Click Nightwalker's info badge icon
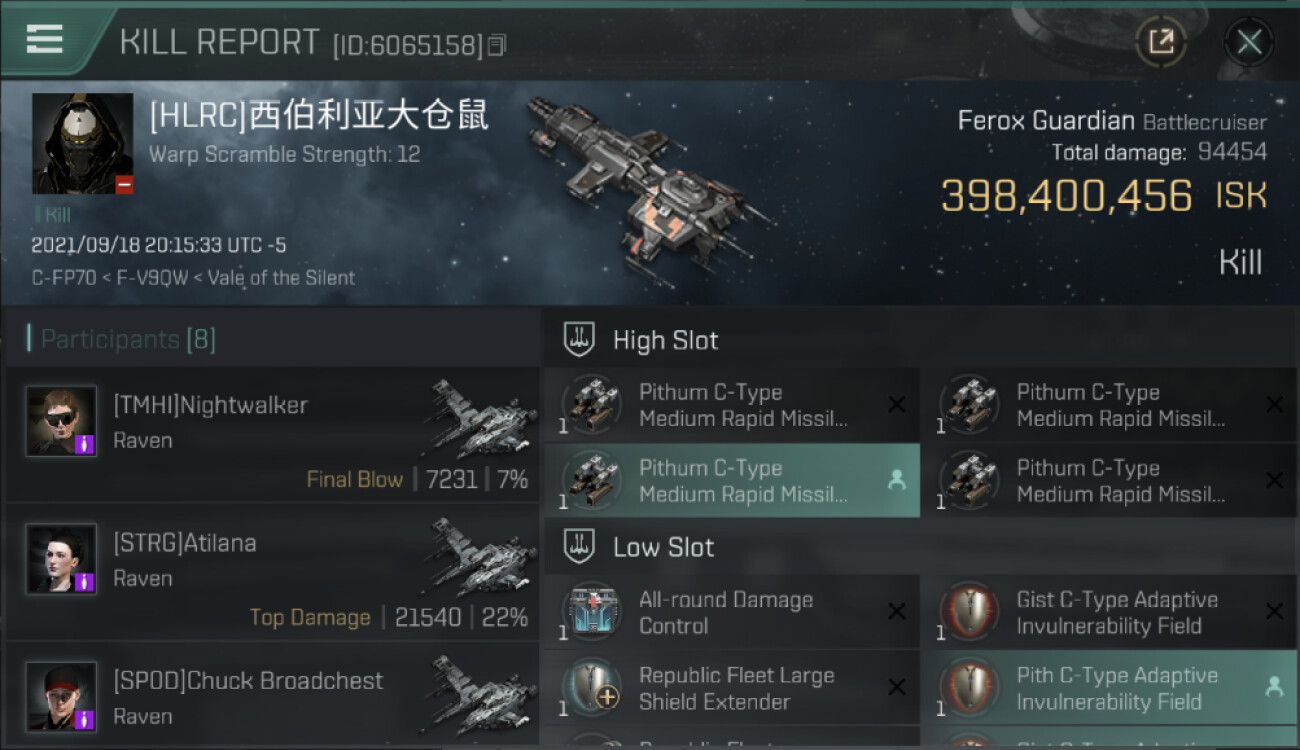The height and width of the screenshot is (750, 1300). pyautogui.click(x=85, y=443)
